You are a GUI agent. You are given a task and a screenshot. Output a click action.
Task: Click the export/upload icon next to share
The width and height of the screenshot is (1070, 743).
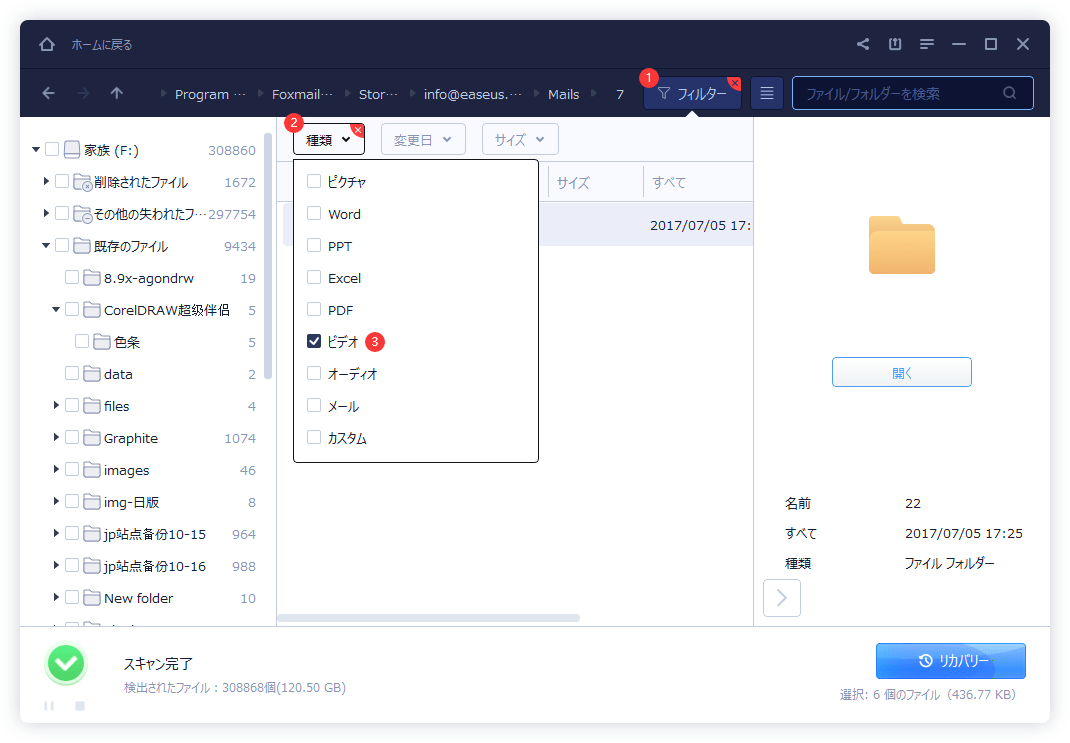[895, 44]
